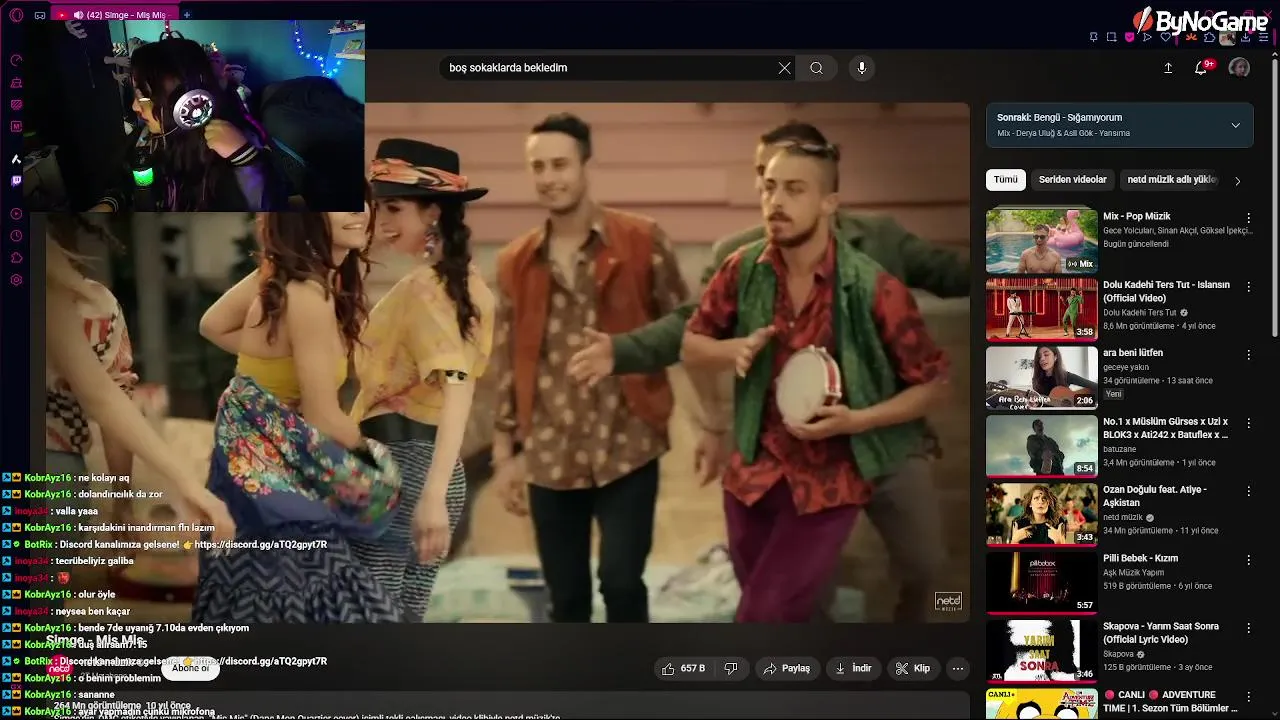Click the YouTube upload arrow icon

1168,68
